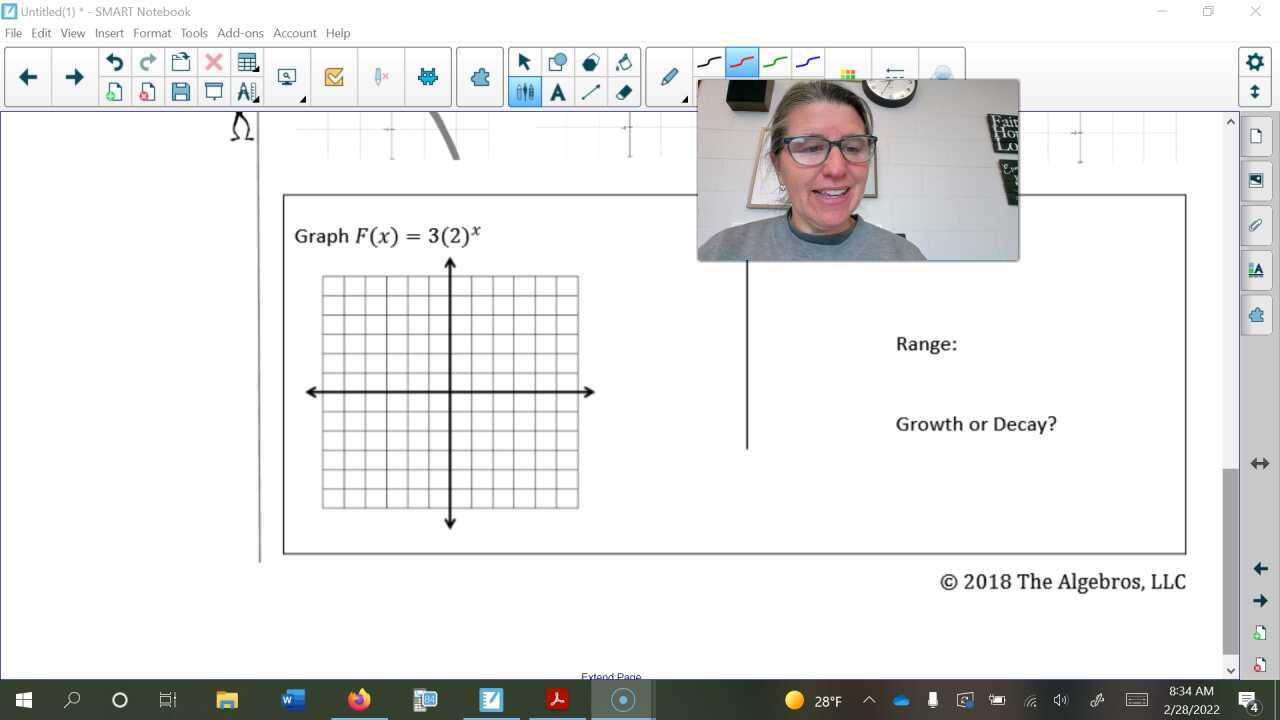Select the Eraser tool
1280x720 pixels.
(624, 93)
